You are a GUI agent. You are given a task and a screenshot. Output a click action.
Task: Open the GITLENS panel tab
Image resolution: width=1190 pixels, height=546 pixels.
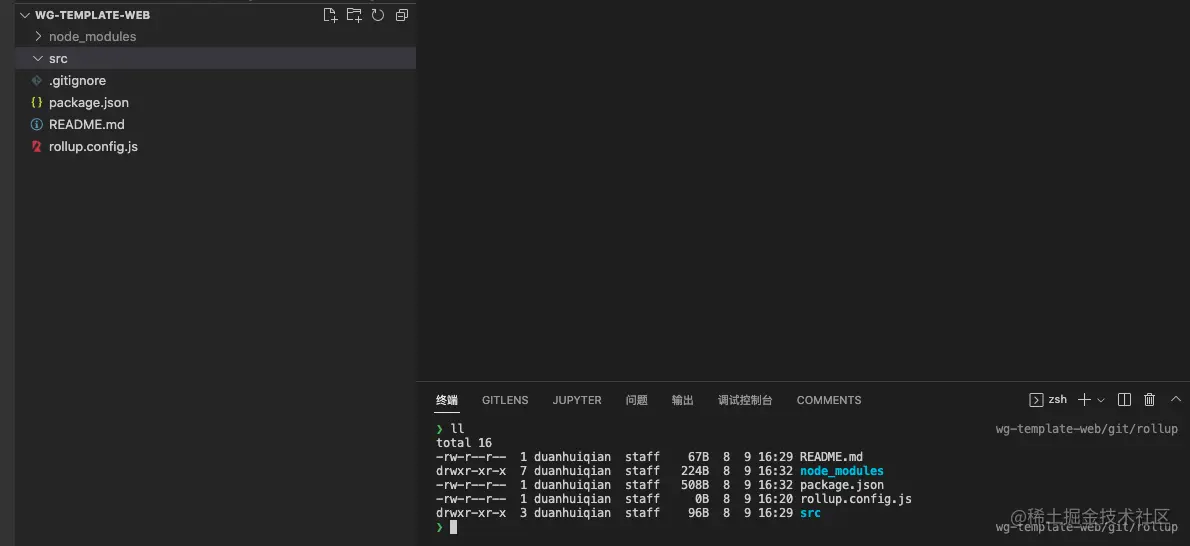pyautogui.click(x=505, y=400)
